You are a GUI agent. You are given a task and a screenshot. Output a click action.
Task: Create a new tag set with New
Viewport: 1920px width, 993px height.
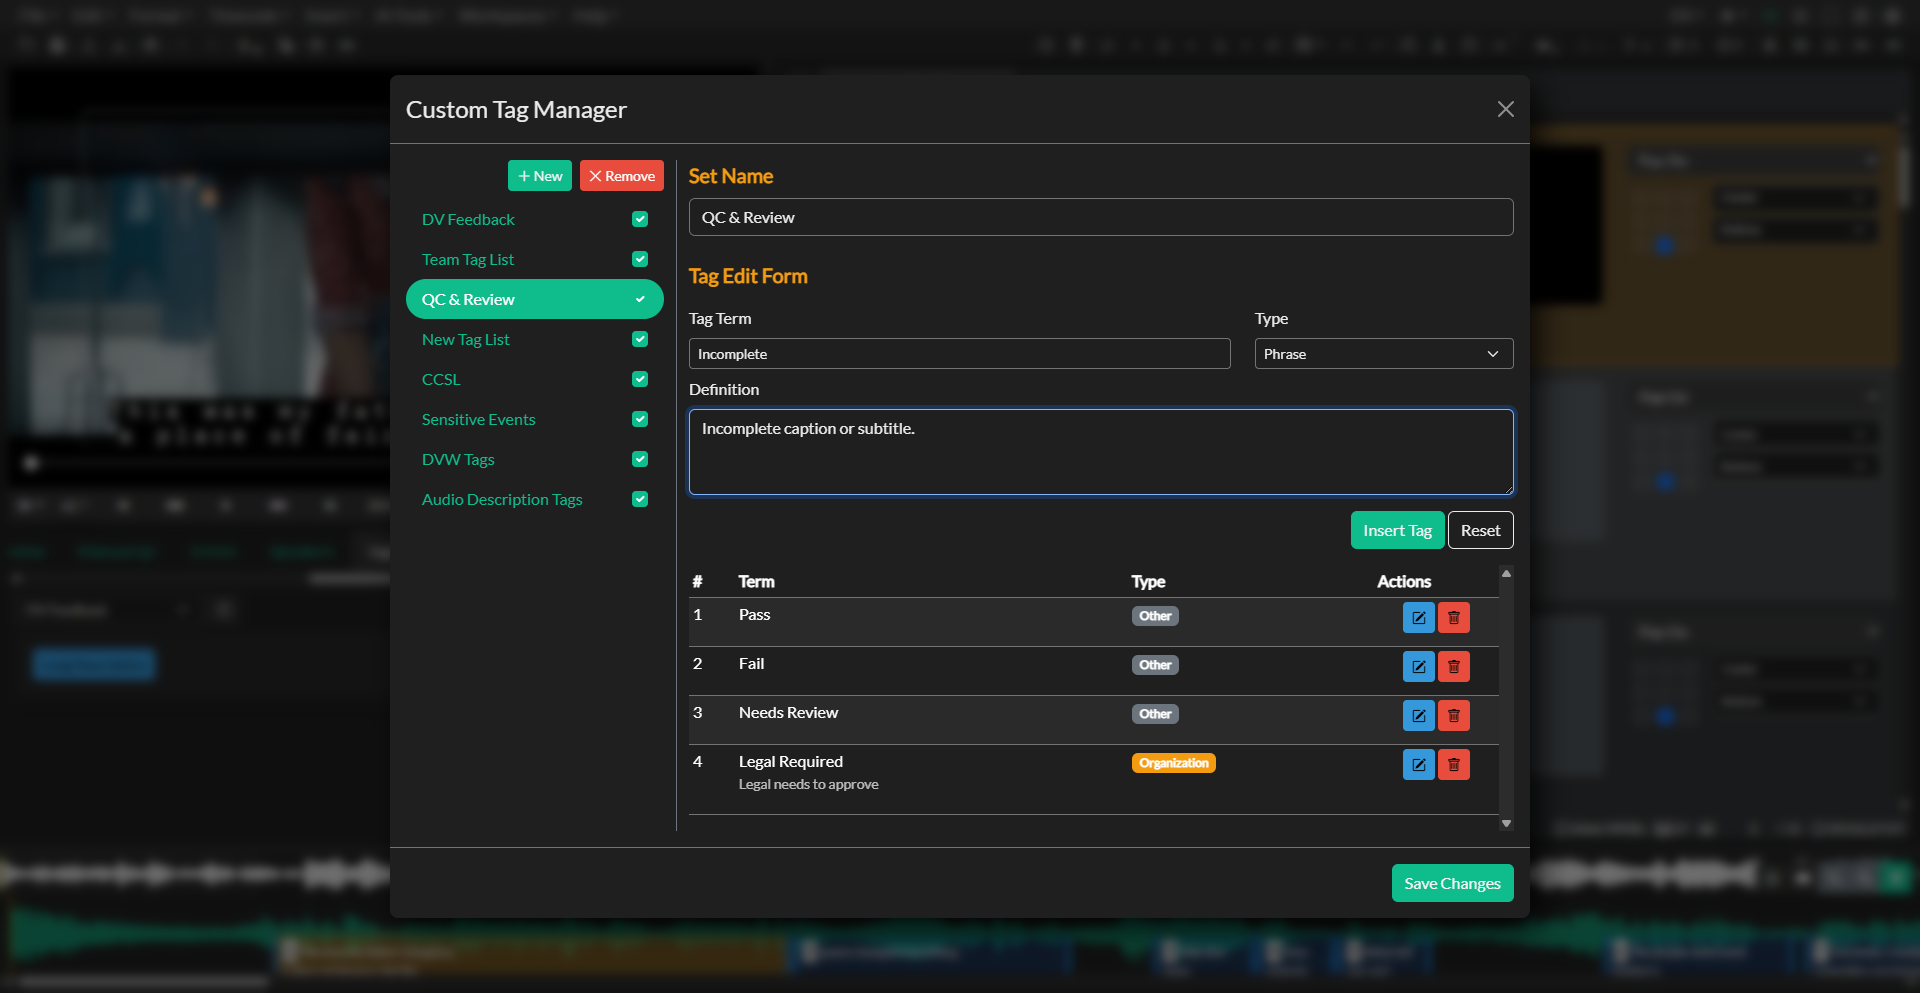540,175
